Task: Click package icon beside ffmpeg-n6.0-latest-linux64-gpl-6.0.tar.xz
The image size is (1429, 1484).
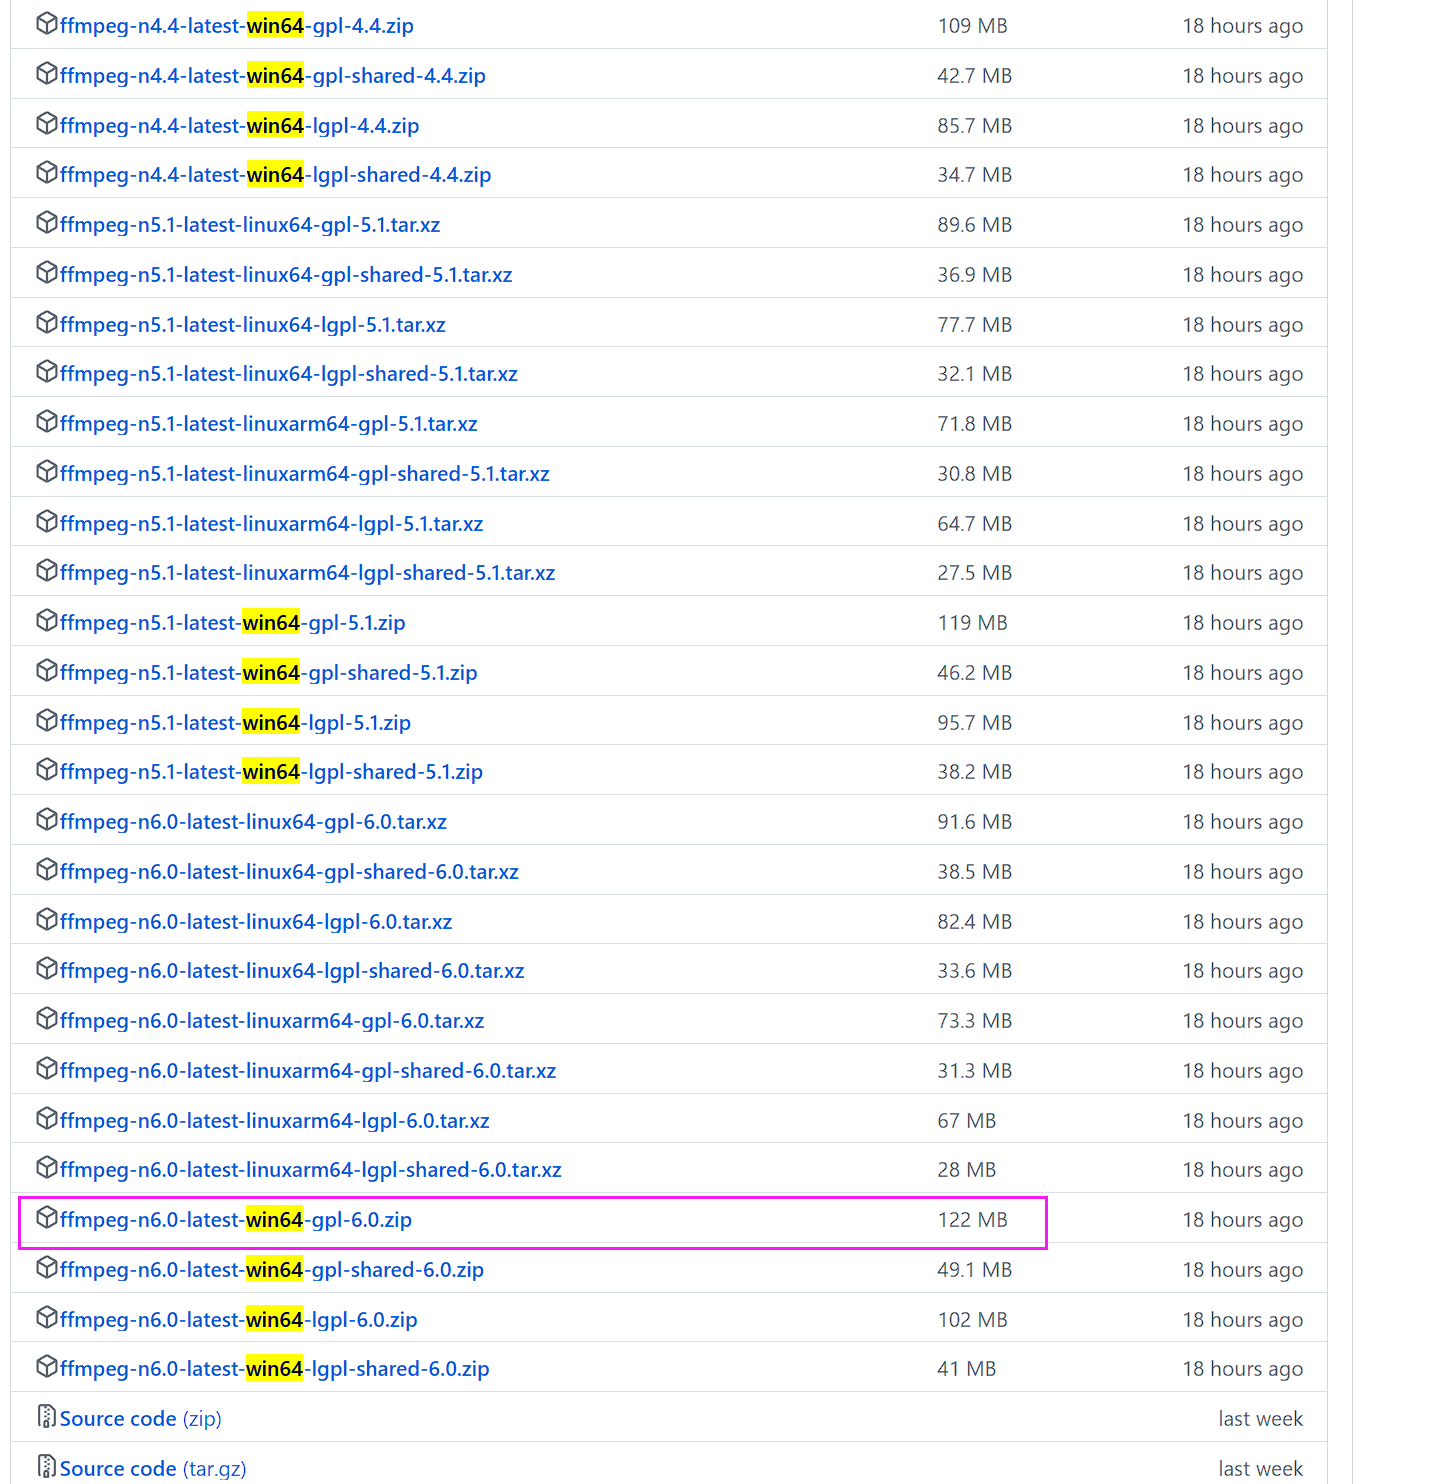Action: [46, 820]
